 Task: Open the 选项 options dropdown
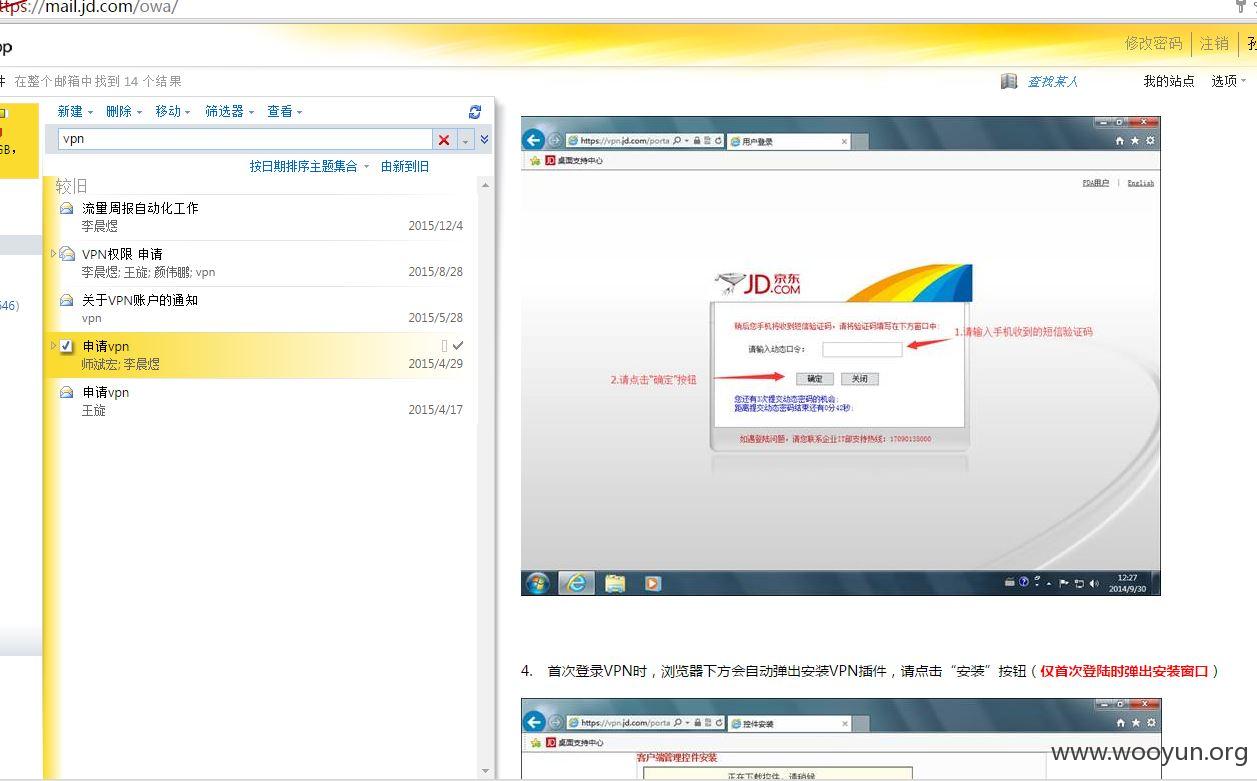click(1229, 82)
